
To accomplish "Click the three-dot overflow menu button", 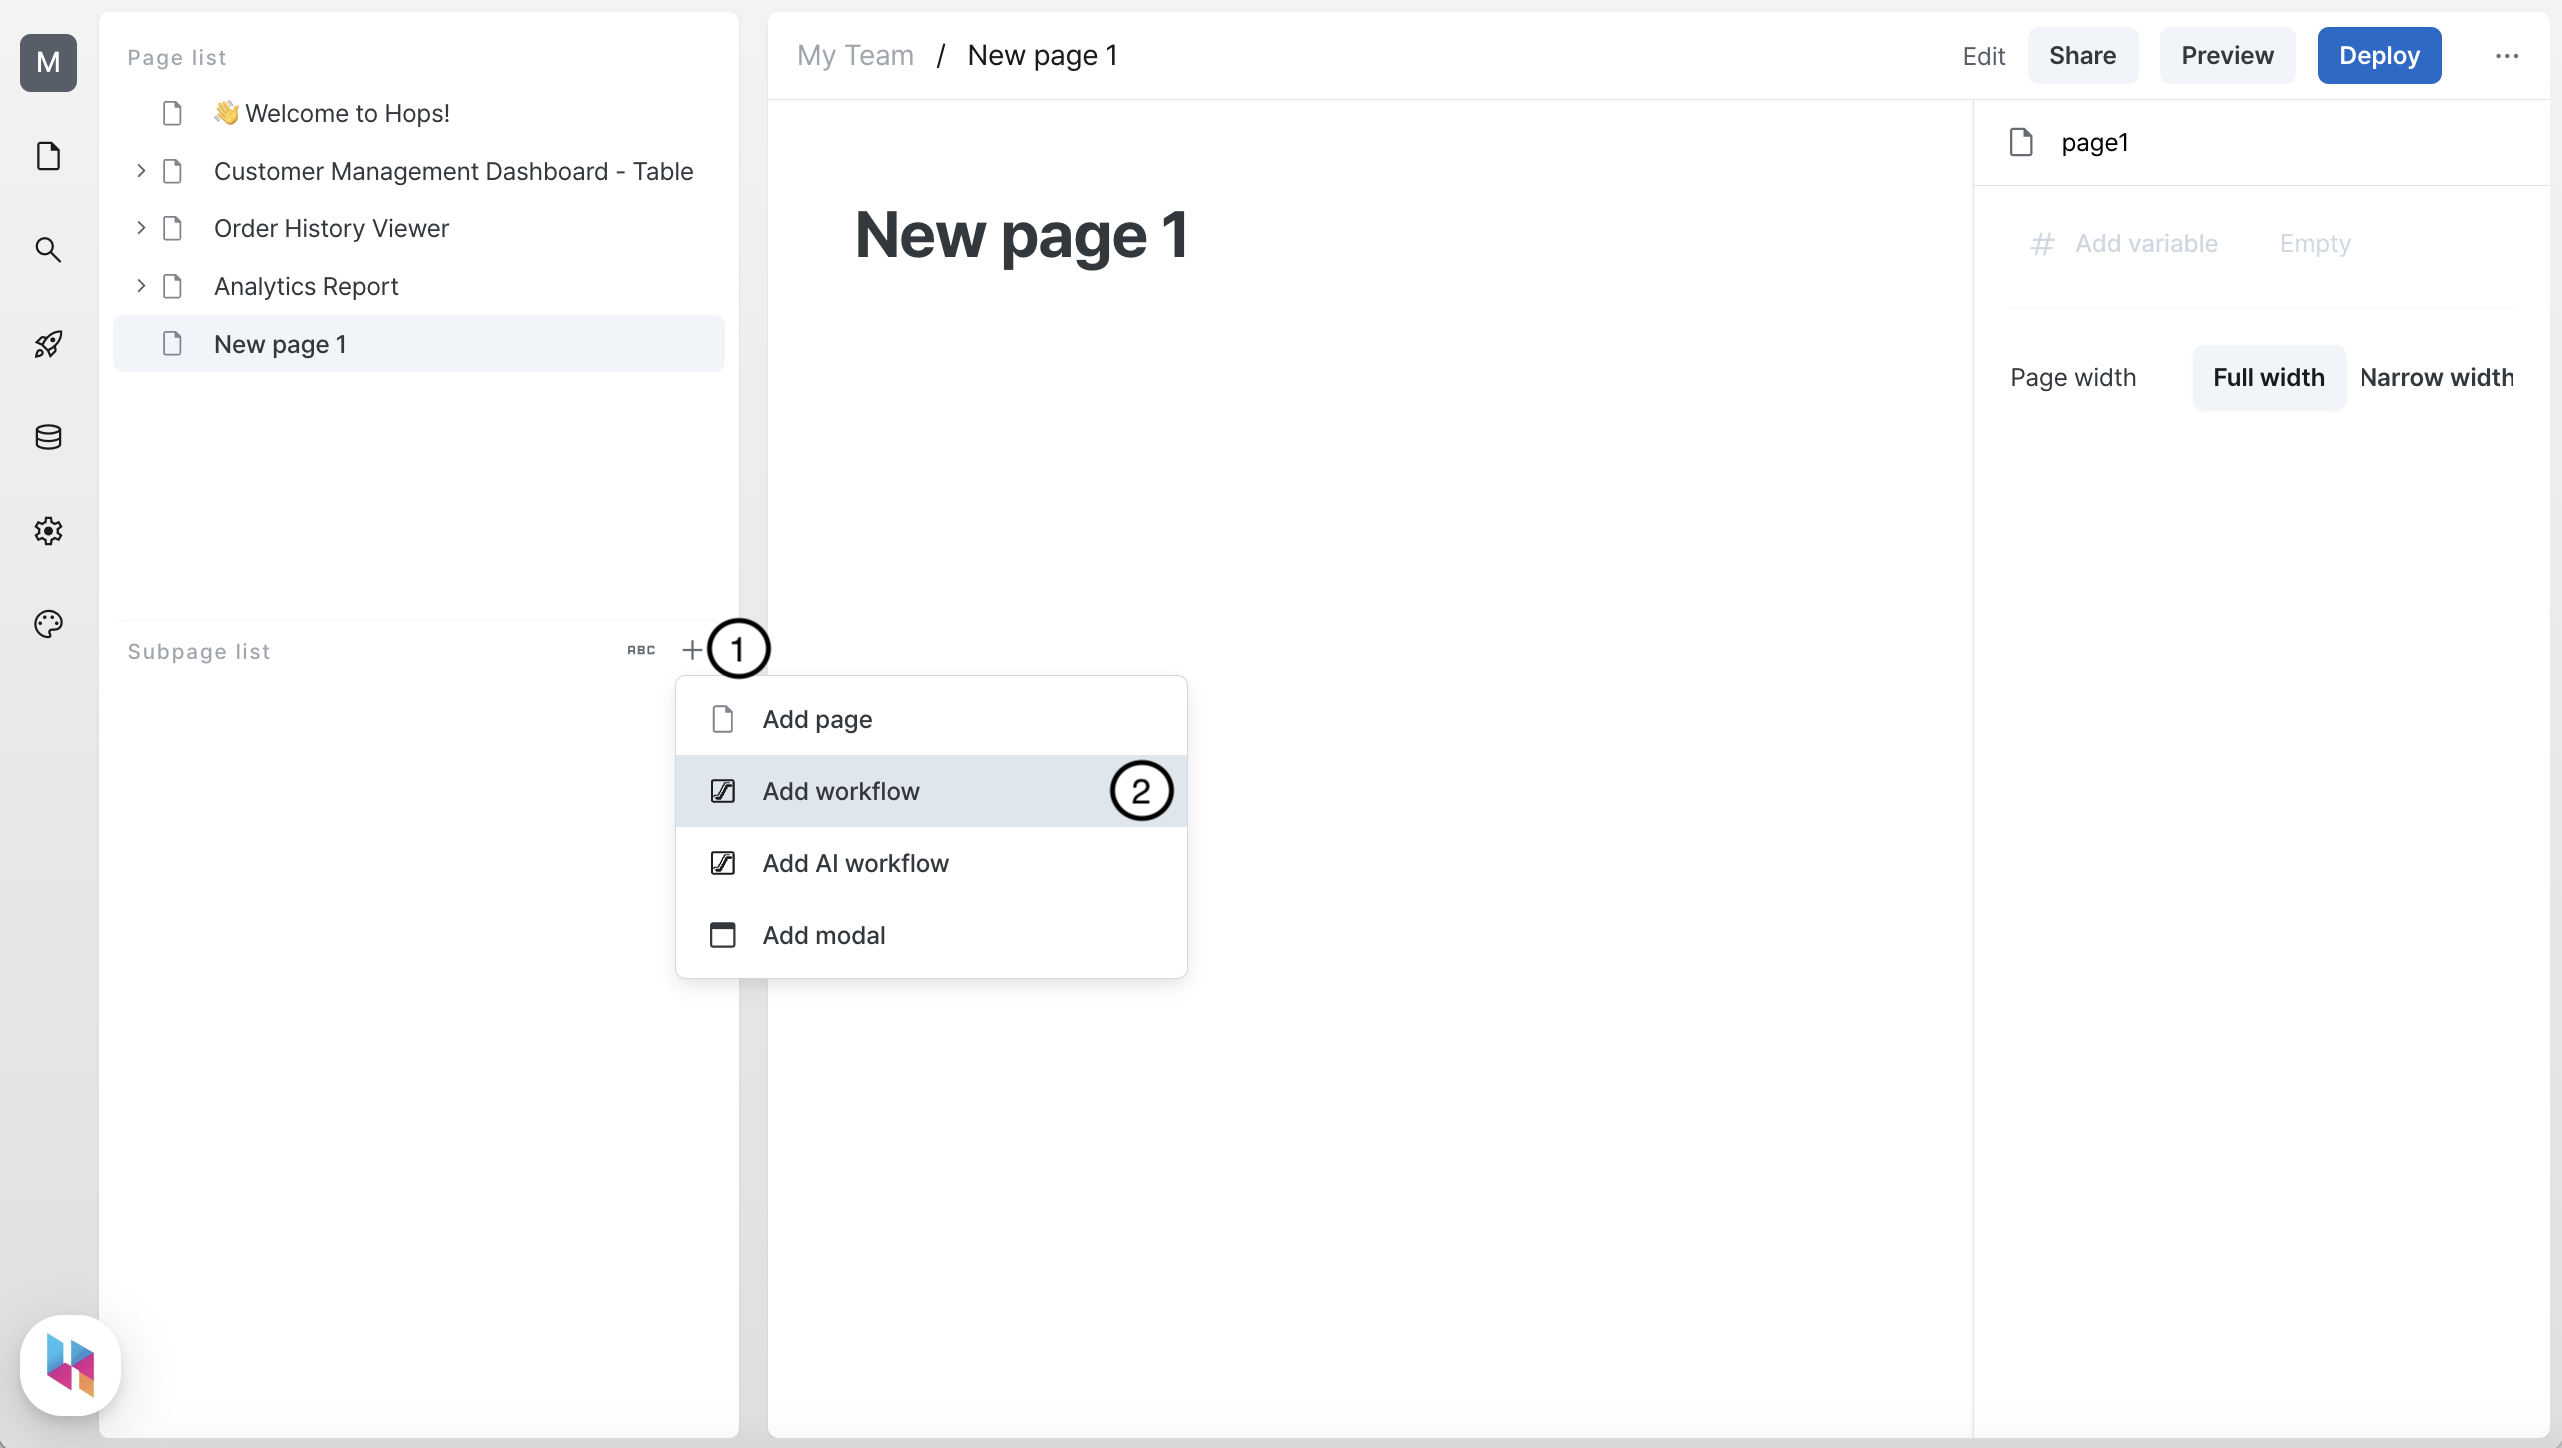I will point(2506,55).
